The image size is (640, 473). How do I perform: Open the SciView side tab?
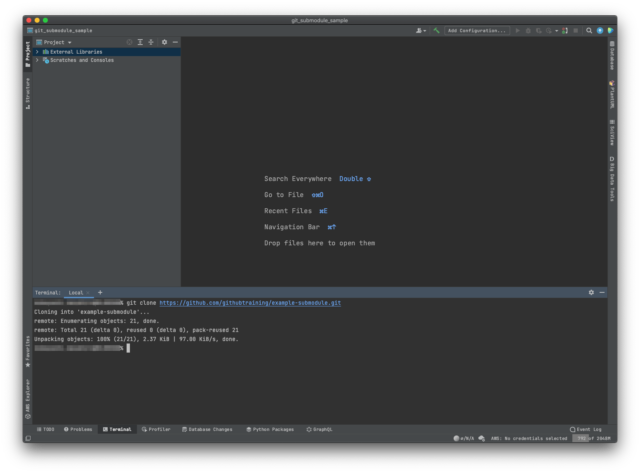(x=612, y=133)
